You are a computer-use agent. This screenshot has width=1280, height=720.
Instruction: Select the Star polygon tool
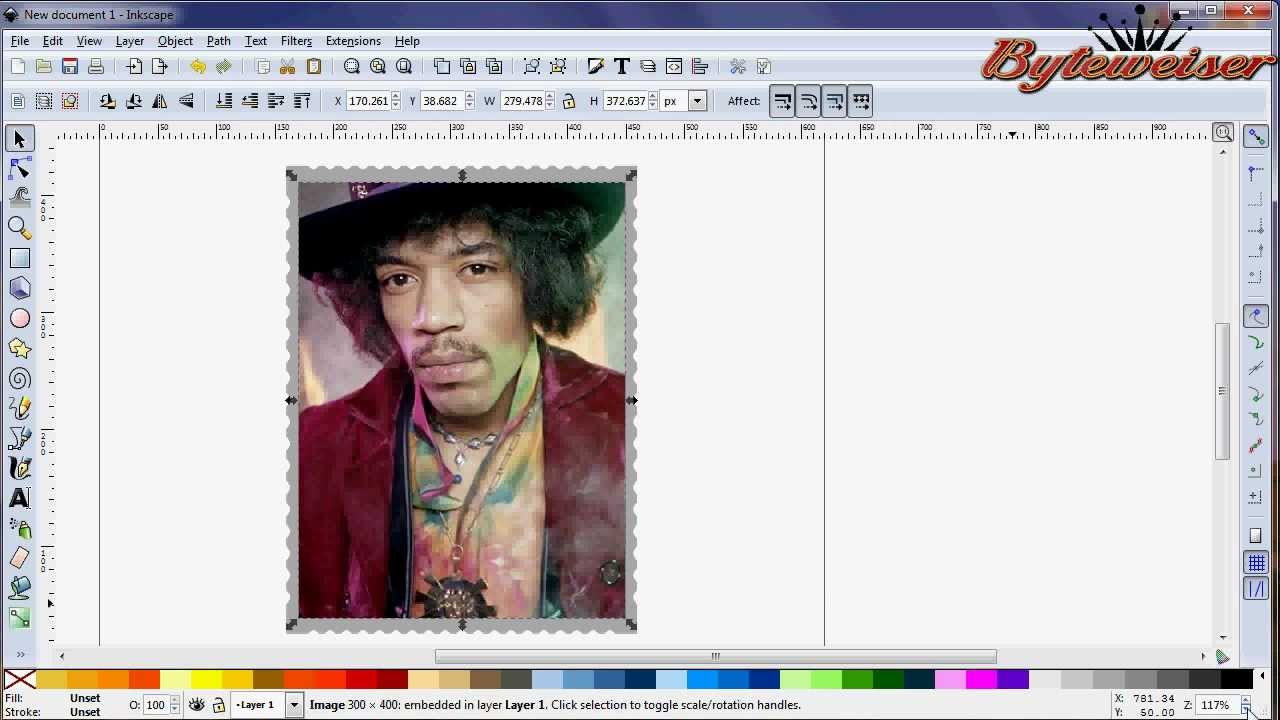(x=19, y=348)
